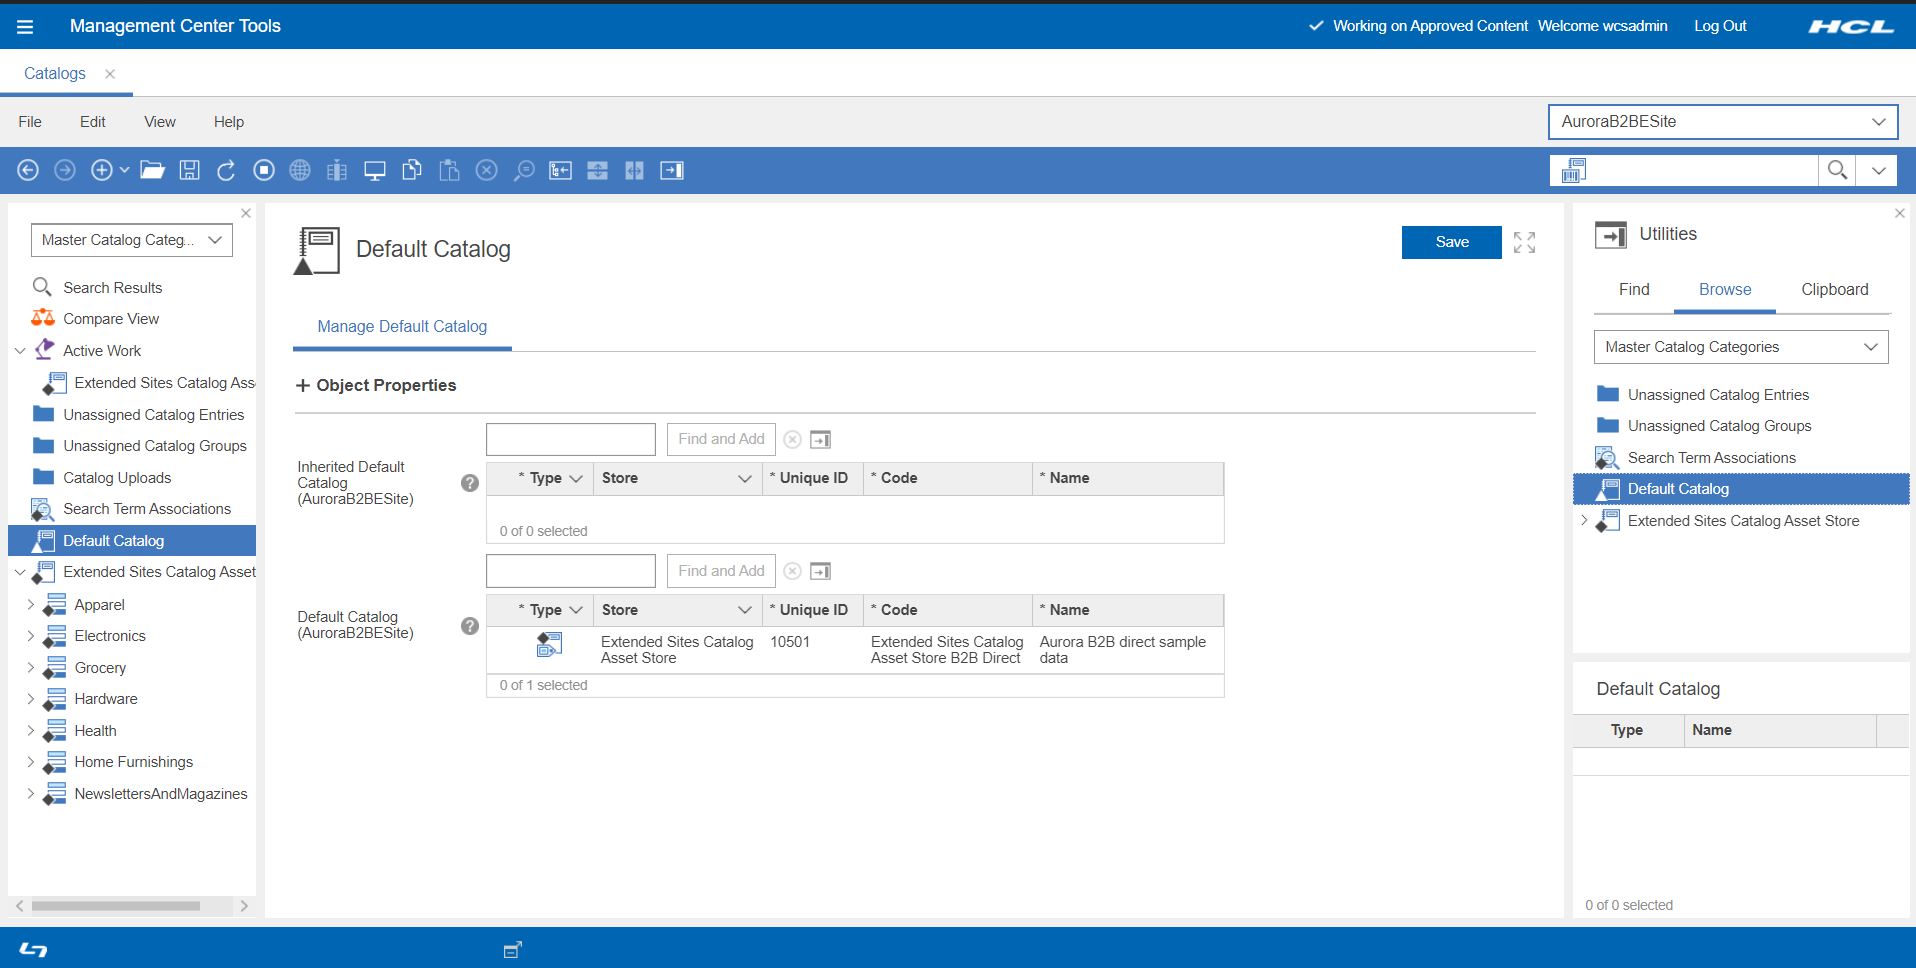This screenshot has height=968, width=1916.
Task: Open Search Results in the explorer tree
Action: pyautogui.click(x=112, y=288)
